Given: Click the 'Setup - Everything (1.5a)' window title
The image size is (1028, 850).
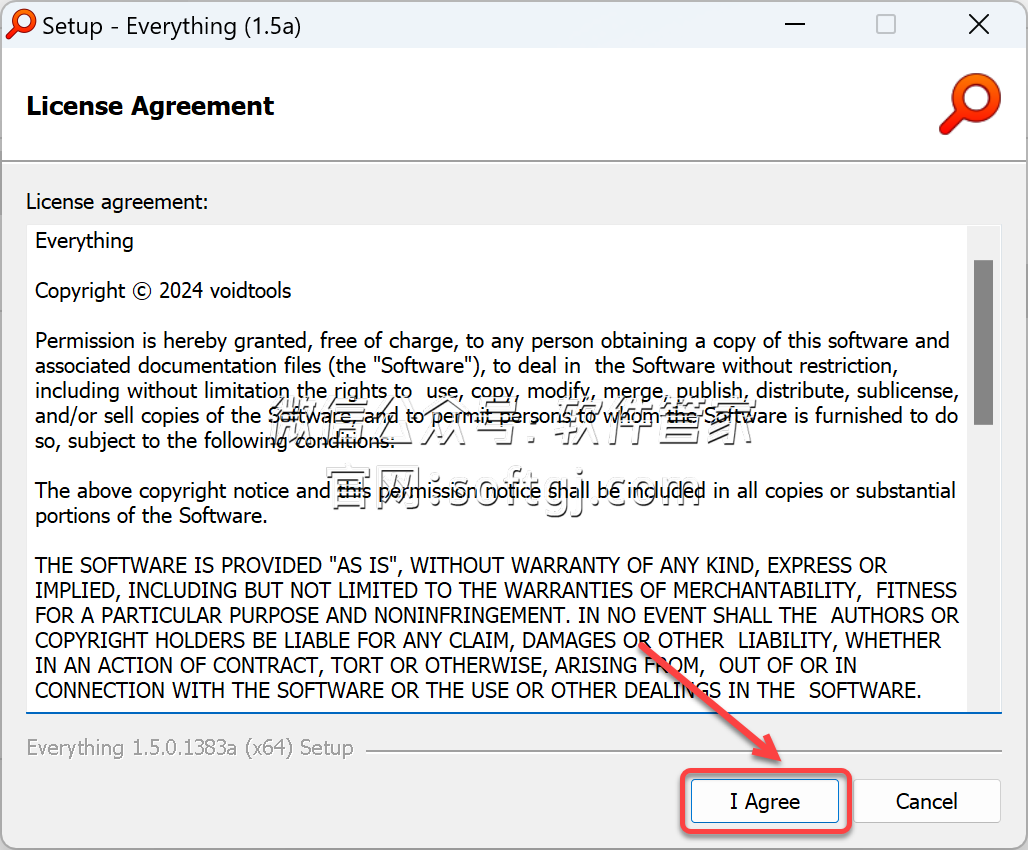Looking at the screenshot, I should click(x=172, y=26).
